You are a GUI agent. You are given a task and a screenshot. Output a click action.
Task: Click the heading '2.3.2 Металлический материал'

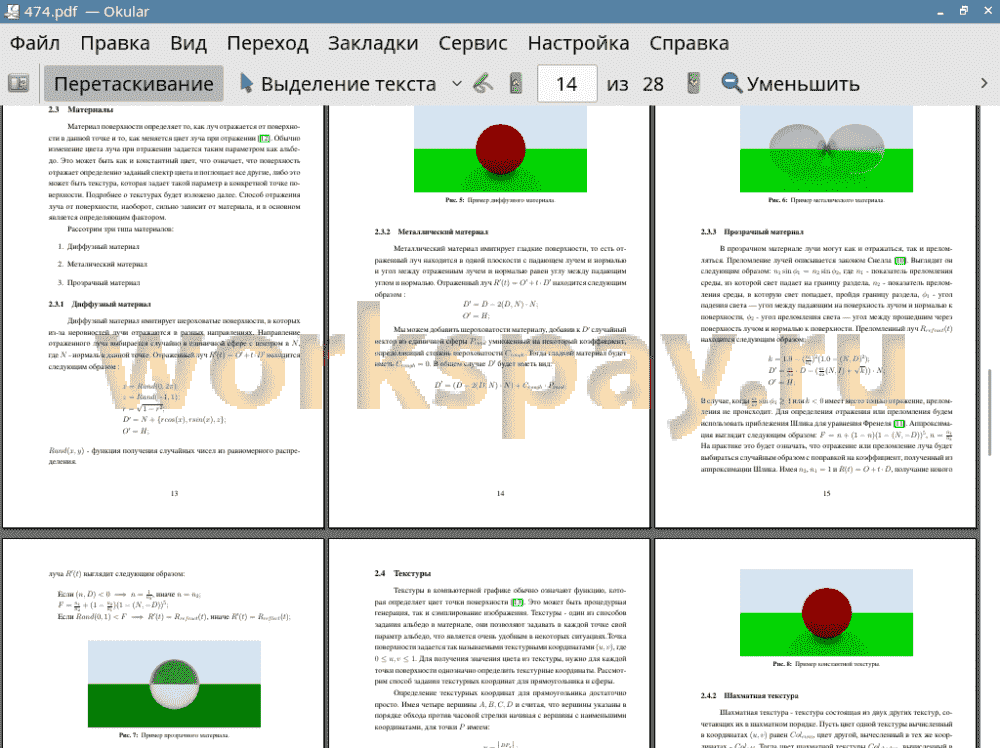tap(431, 231)
